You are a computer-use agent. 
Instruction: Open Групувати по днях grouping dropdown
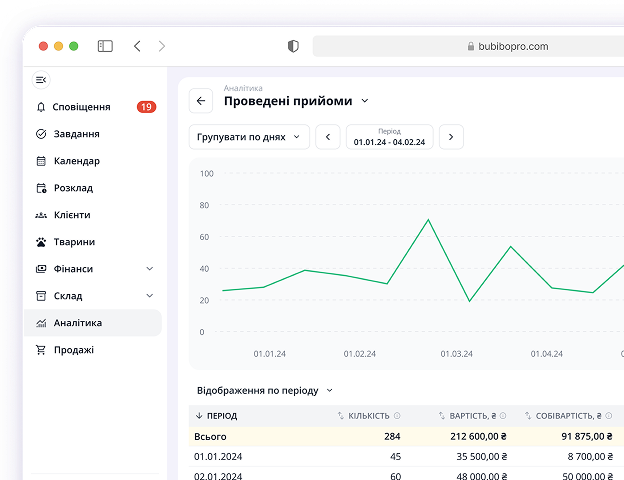coord(249,137)
